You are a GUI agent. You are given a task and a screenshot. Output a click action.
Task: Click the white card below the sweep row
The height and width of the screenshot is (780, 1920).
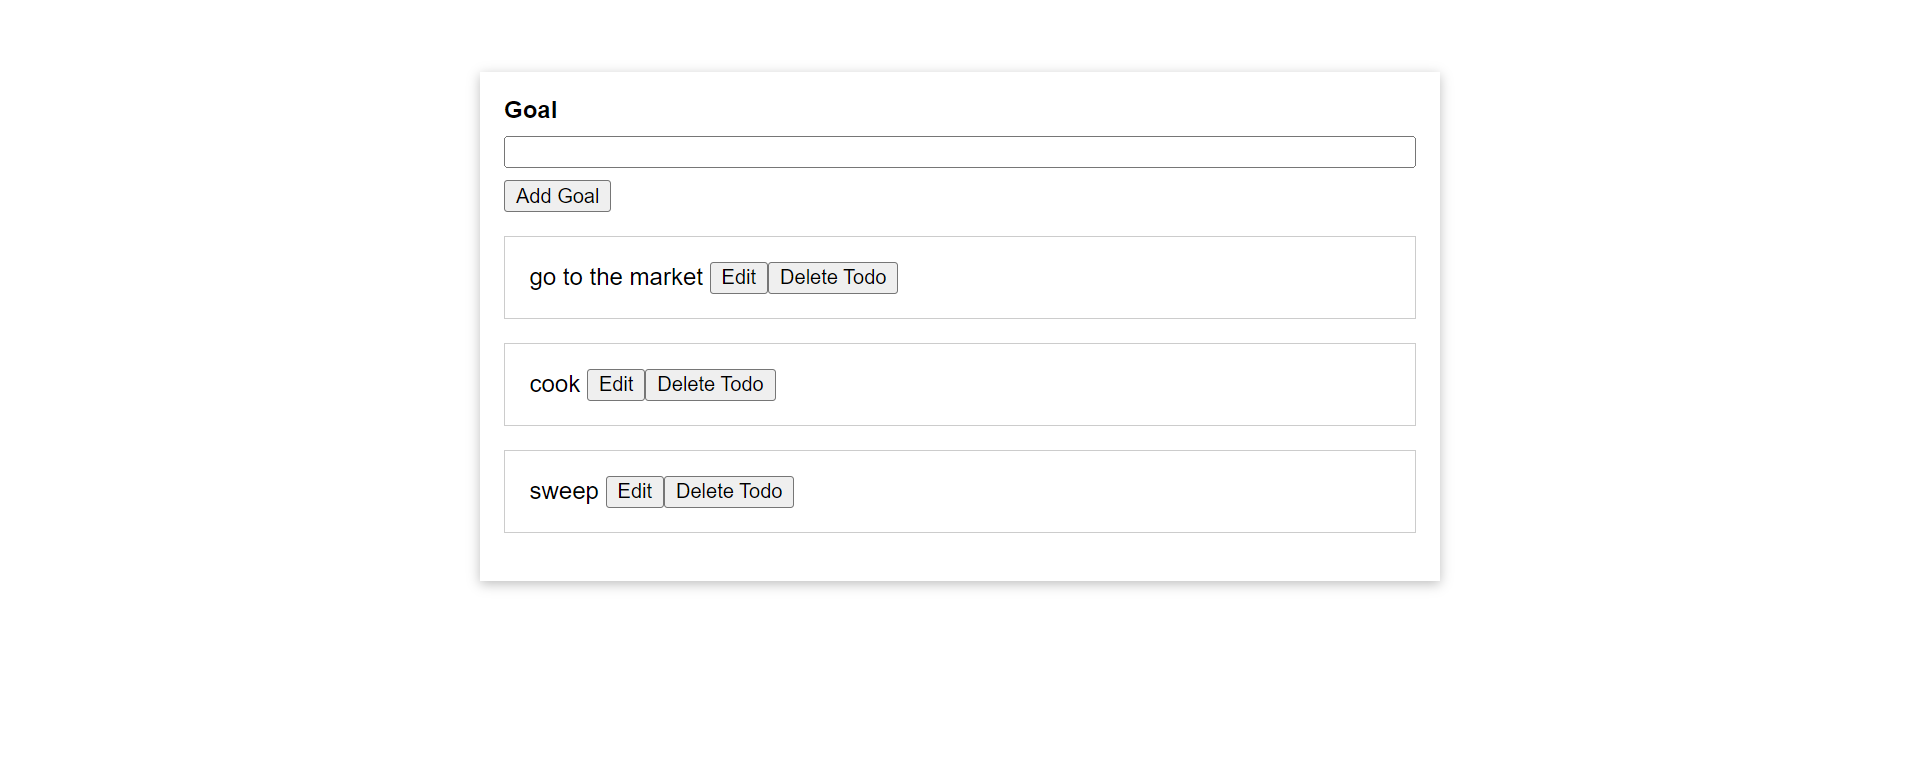pos(959,557)
